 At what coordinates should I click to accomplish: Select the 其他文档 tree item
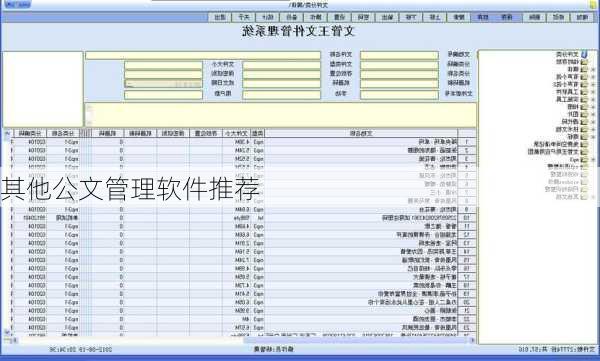pos(567,197)
